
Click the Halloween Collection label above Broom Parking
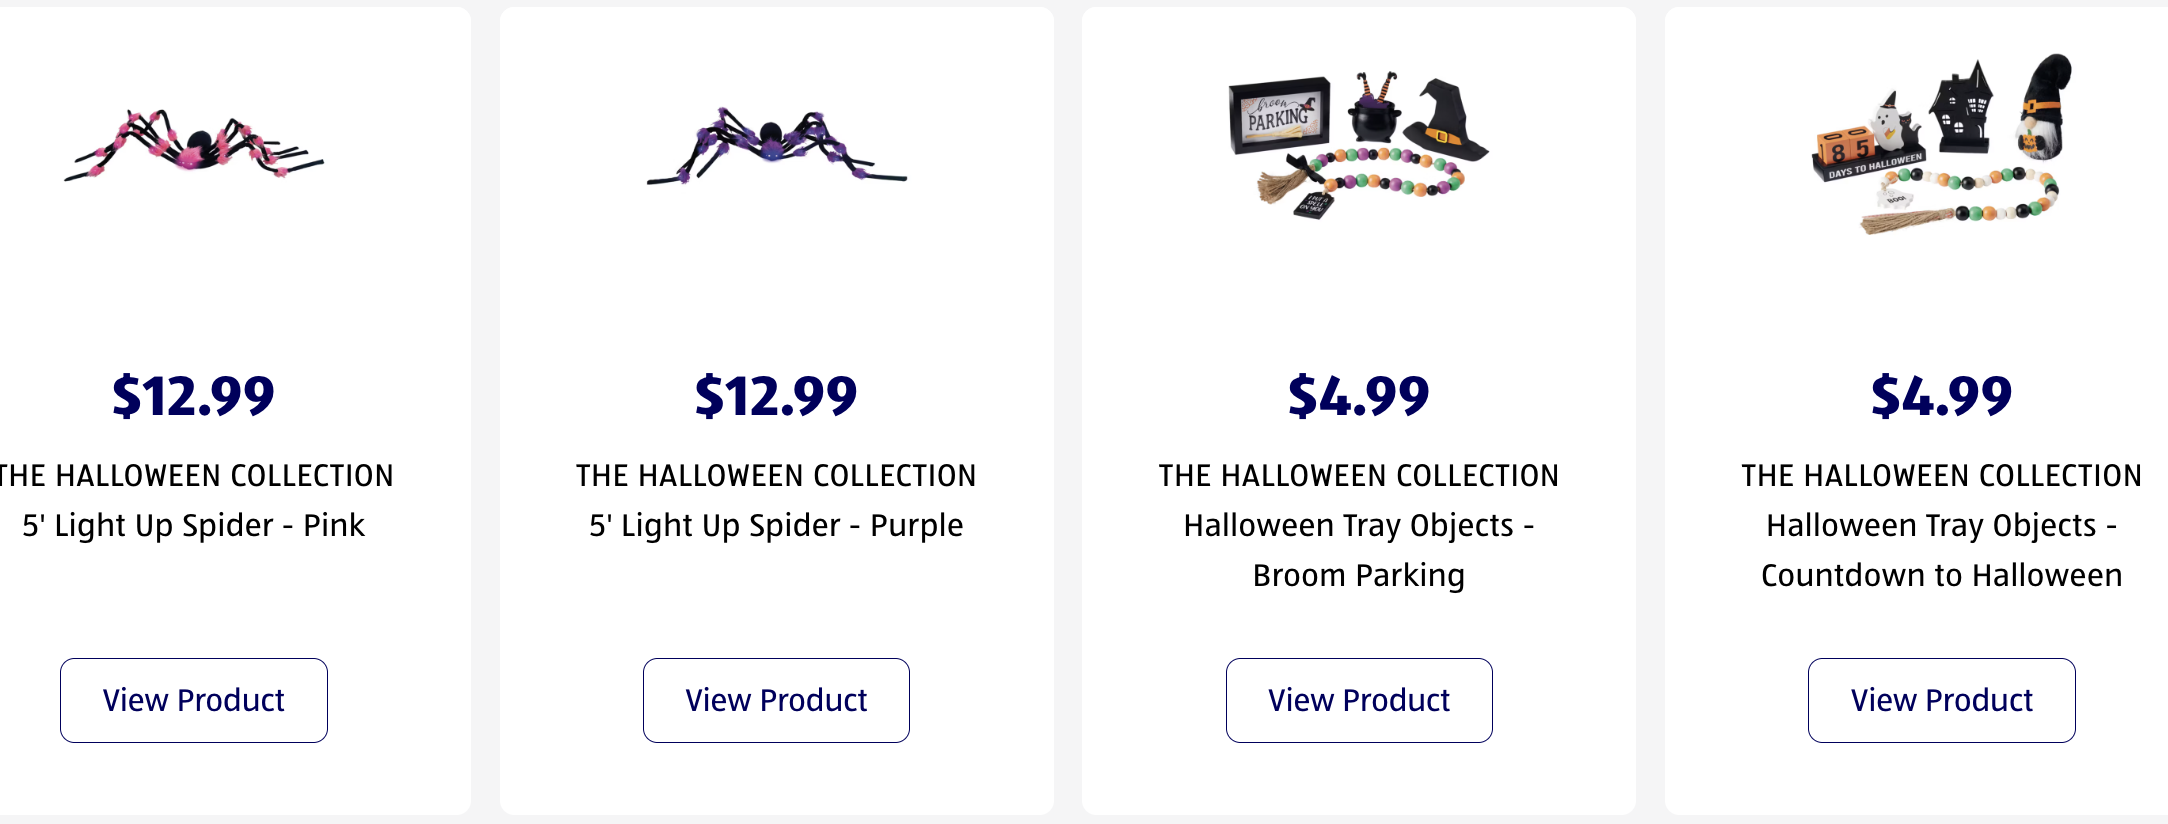[x=1359, y=475]
